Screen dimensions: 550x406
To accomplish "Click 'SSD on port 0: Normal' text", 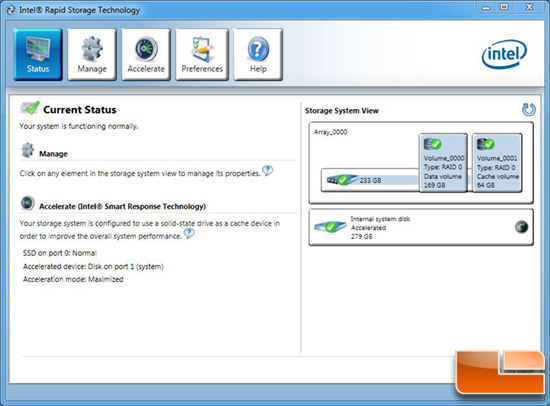I will pyautogui.click(x=60, y=253).
